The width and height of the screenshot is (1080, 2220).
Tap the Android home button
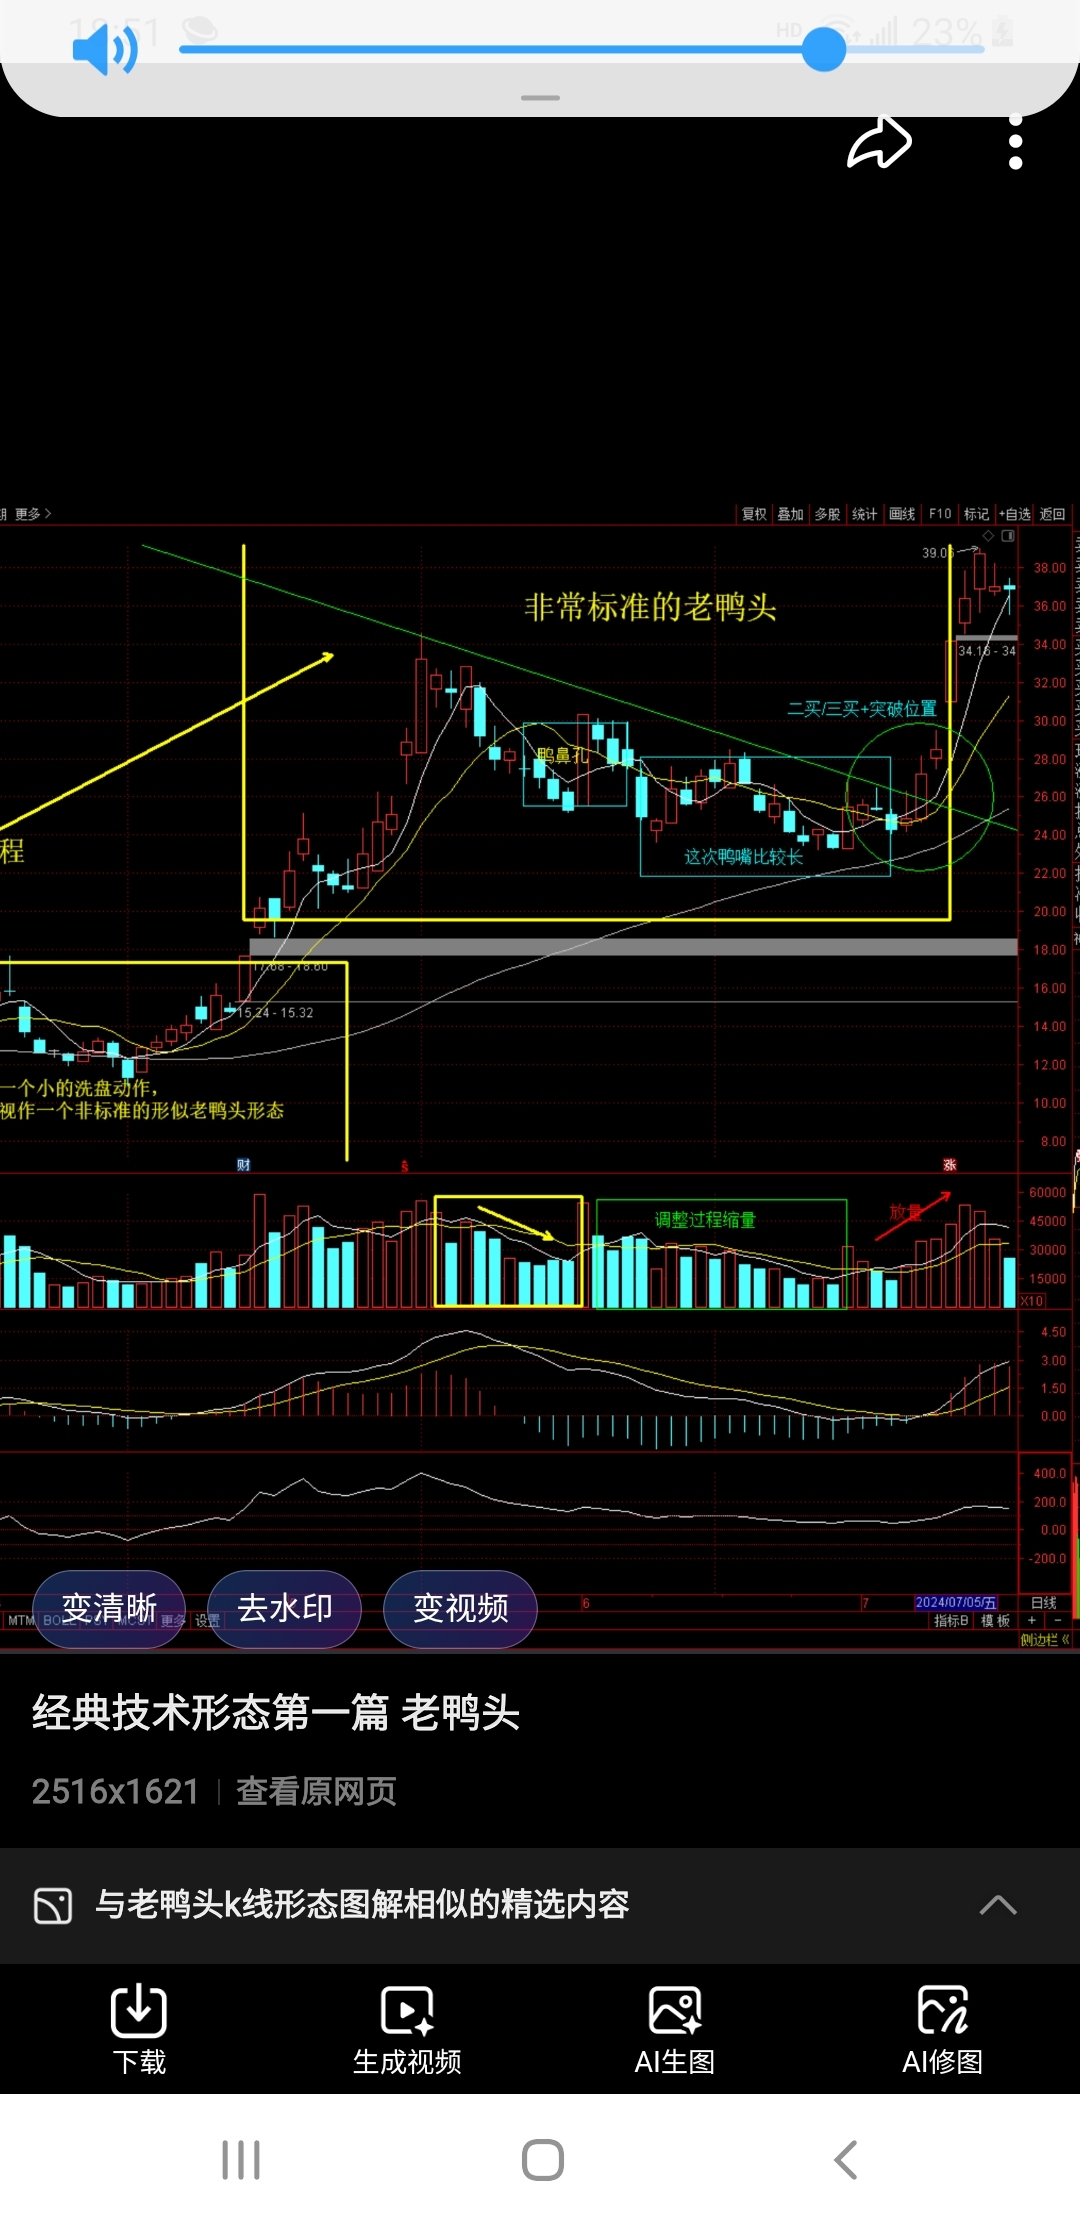[542, 2160]
